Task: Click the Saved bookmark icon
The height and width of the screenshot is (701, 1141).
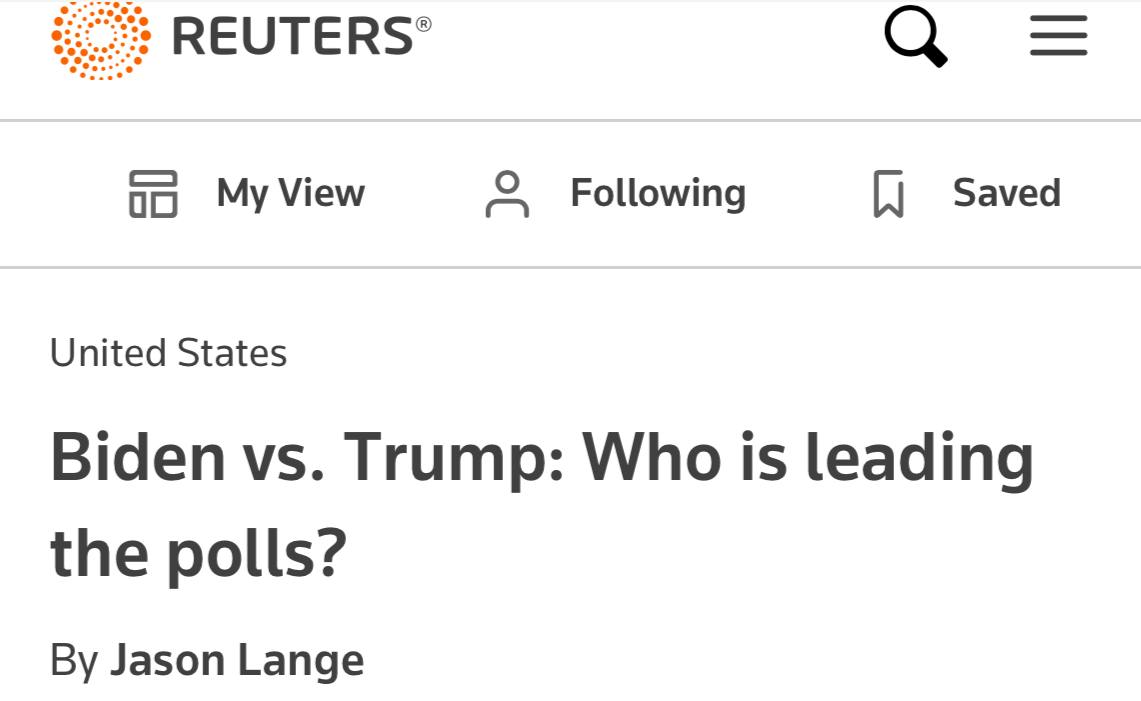Action: point(888,193)
